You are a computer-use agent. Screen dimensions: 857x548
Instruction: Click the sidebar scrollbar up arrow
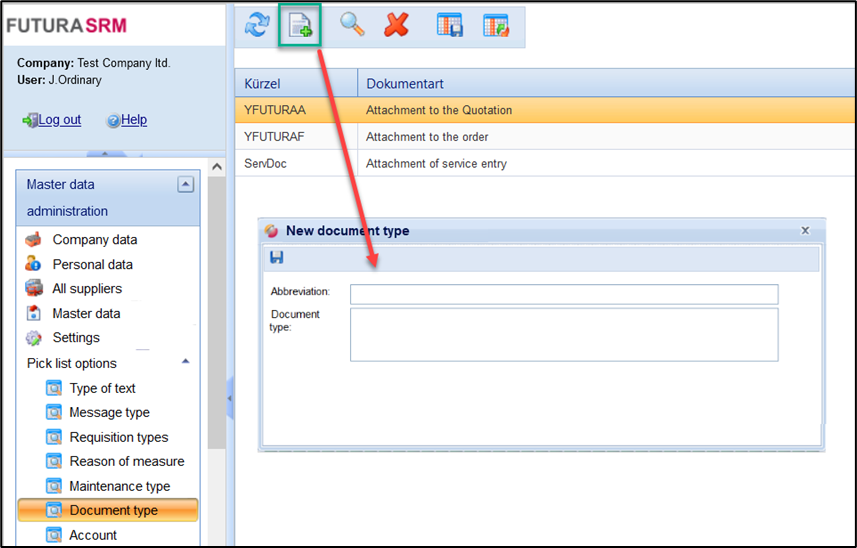coord(216,167)
